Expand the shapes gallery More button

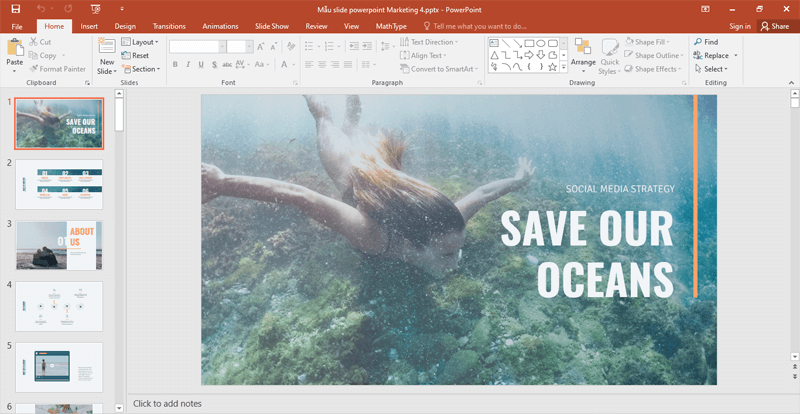point(564,66)
